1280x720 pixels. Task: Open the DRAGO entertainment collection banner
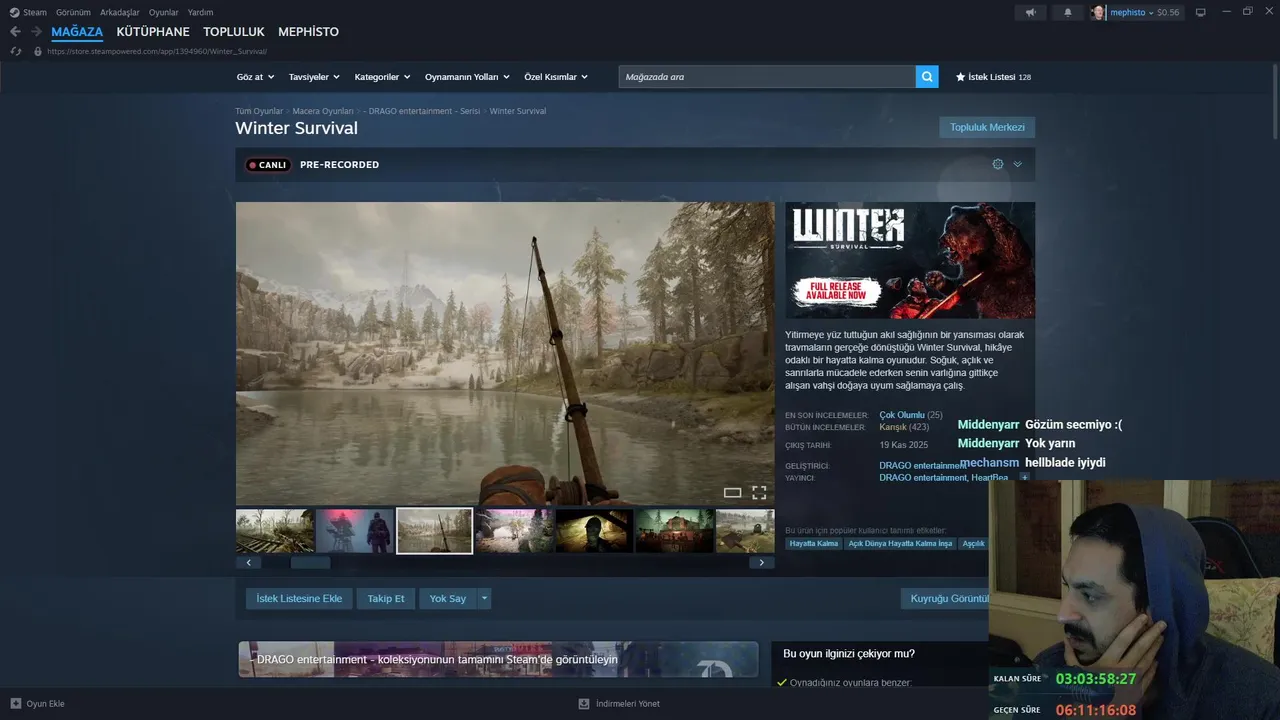tap(498, 659)
